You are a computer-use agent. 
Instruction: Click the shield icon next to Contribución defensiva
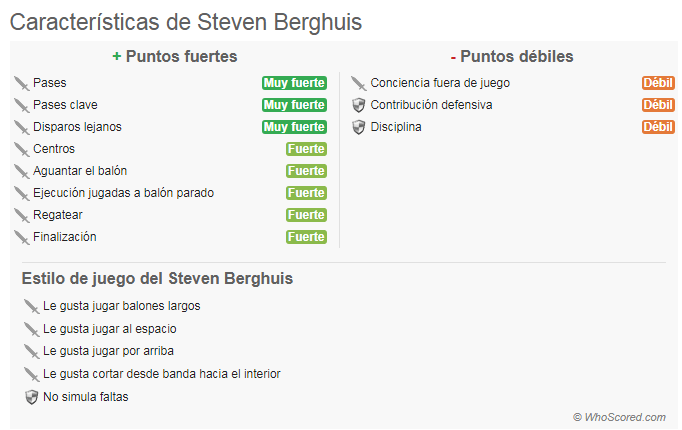359,105
